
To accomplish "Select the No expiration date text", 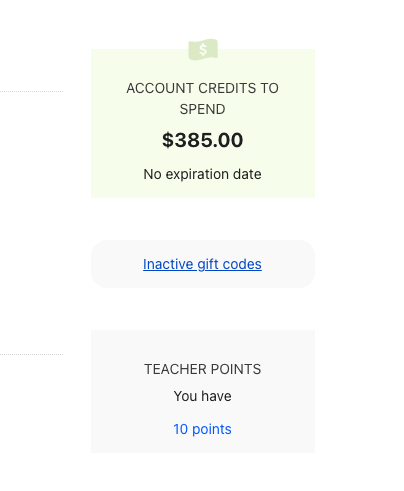I will (202, 174).
